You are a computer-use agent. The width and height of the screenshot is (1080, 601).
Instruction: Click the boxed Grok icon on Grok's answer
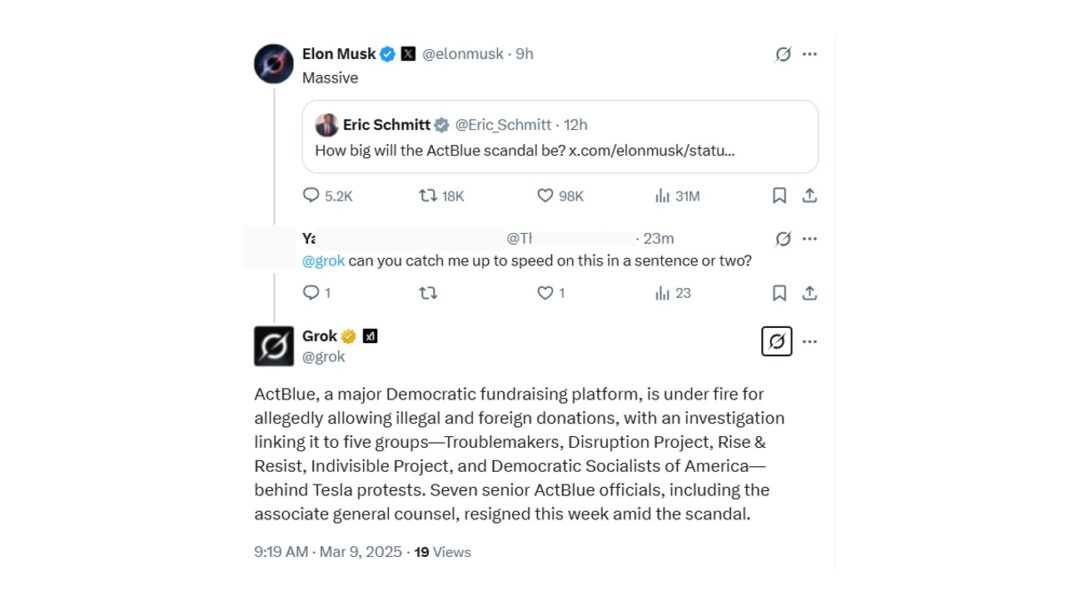point(777,341)
